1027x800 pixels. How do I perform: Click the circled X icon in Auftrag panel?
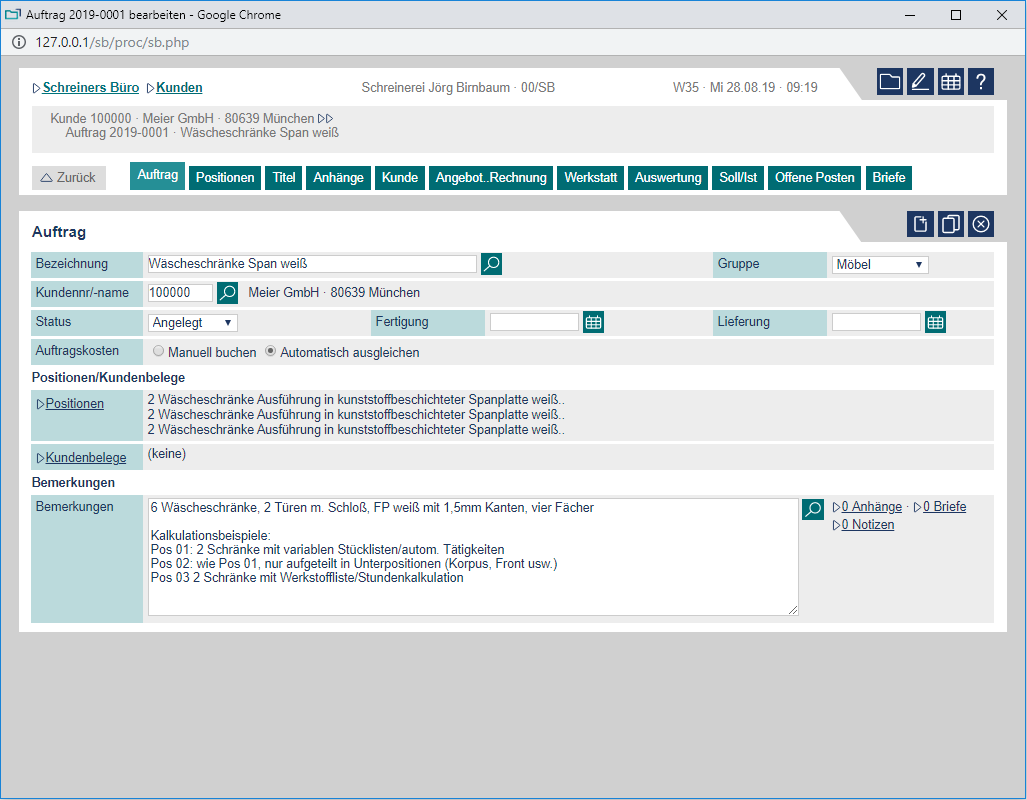[981, 224]
